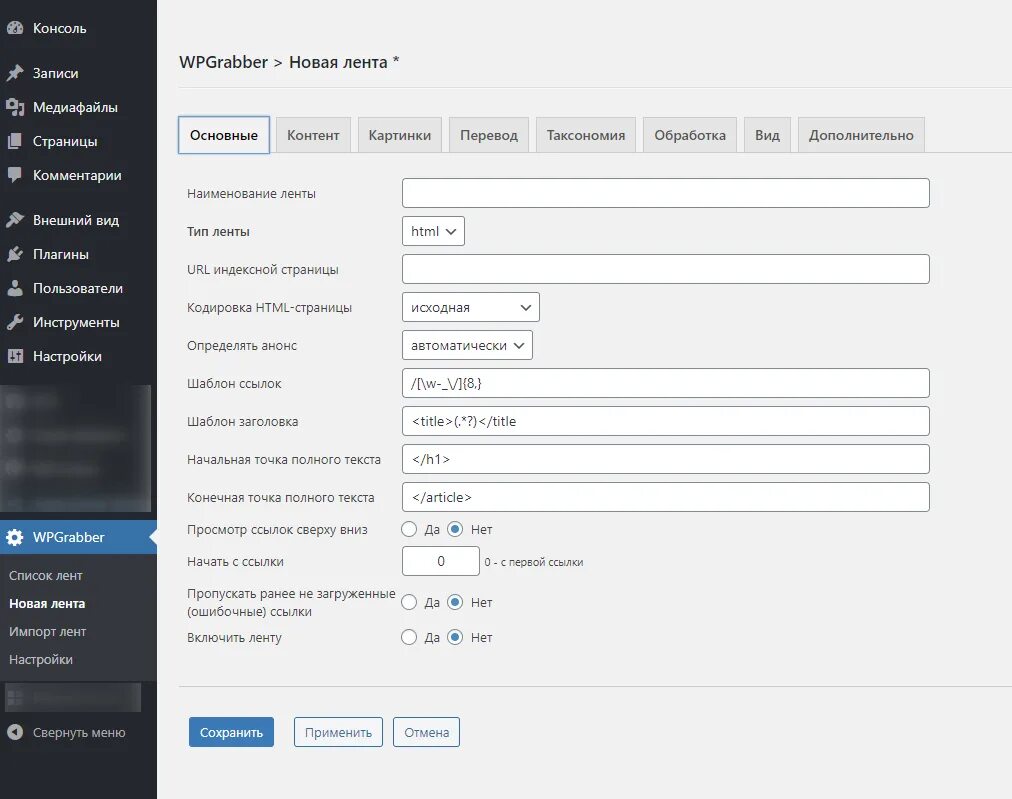This screenshot has height=799, width=1012.
Task: Open the Тип ленты html dropdown
Action: coord(433,231)
